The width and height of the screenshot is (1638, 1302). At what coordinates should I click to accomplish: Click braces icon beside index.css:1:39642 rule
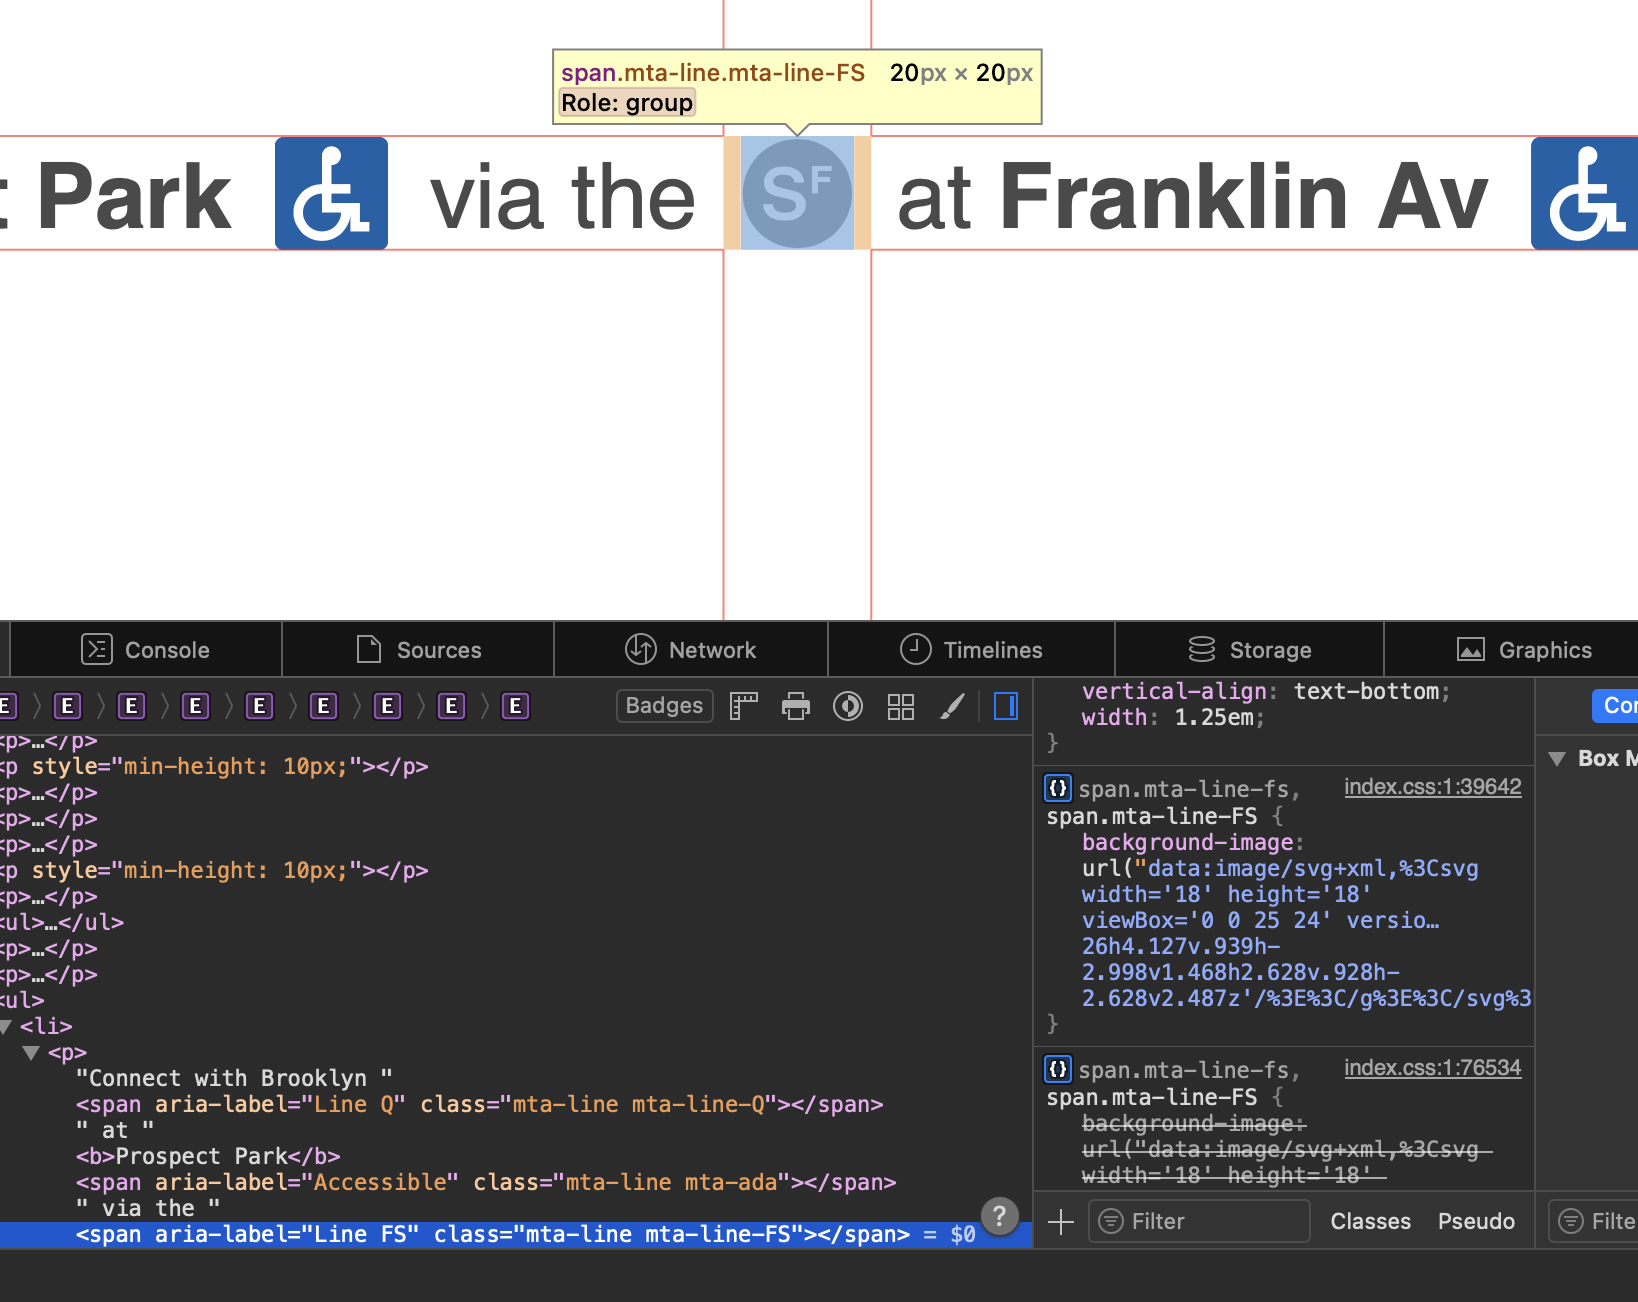[1058, 788]
